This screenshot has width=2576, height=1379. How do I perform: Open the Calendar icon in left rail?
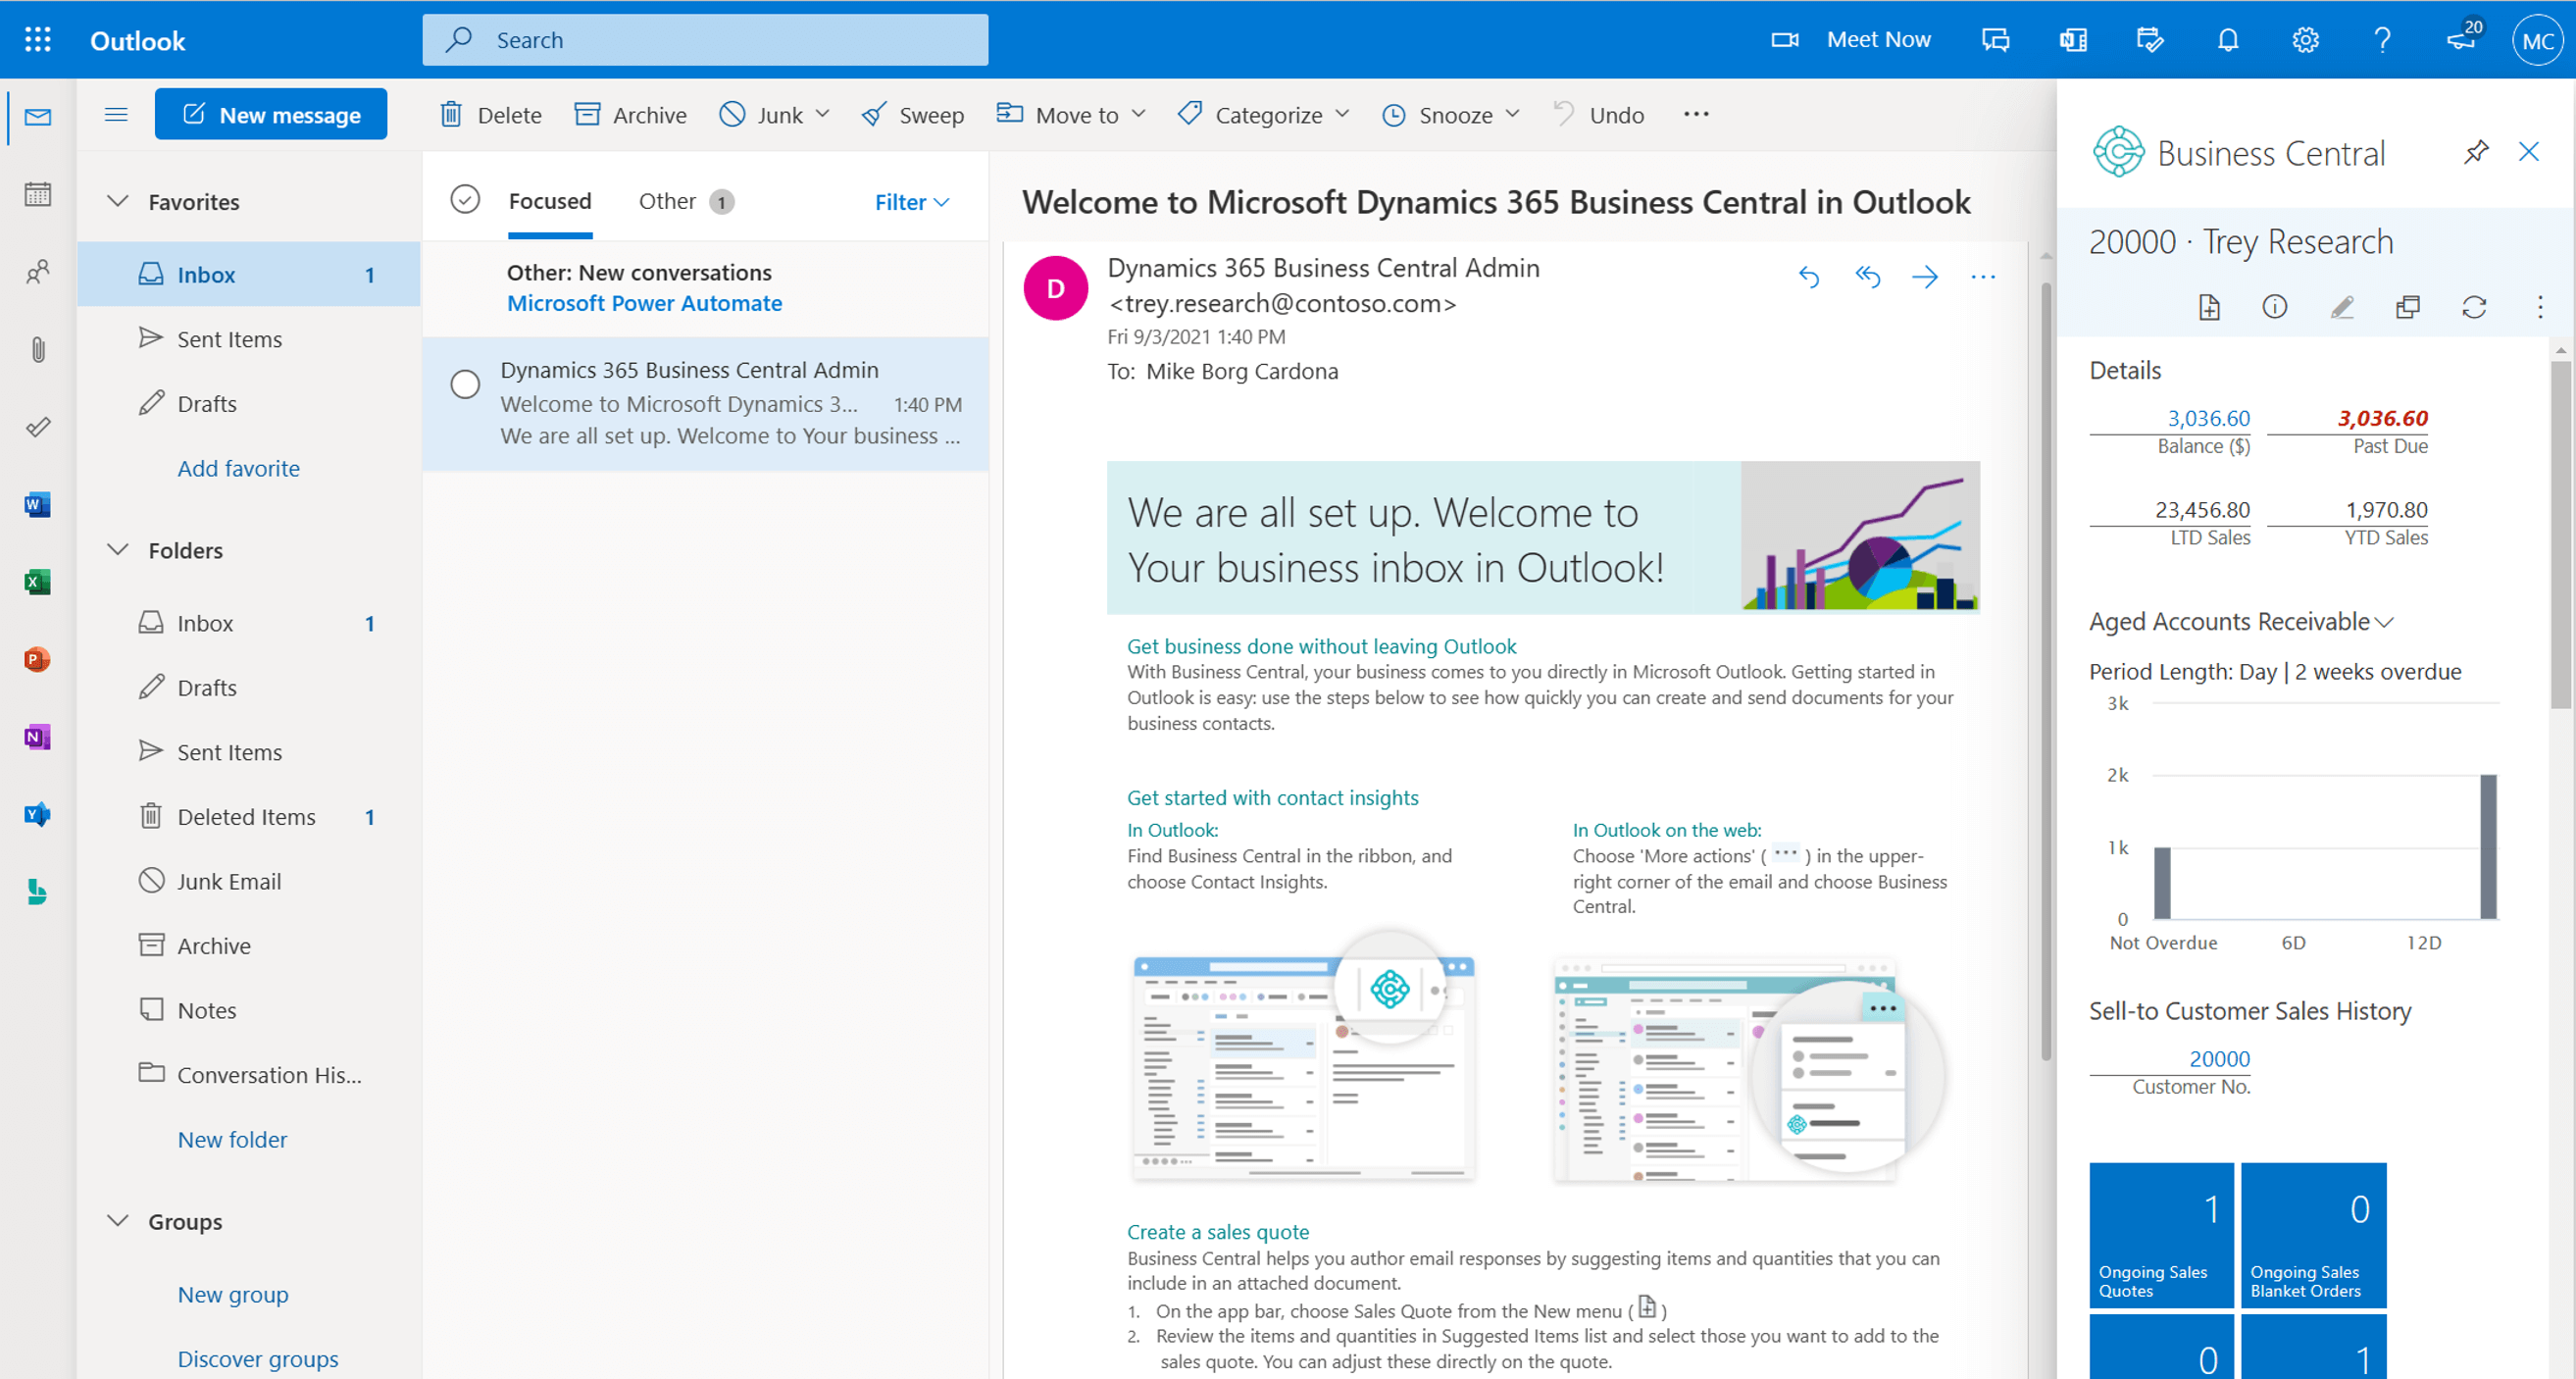pyautogui.click(x=37, y=194)
